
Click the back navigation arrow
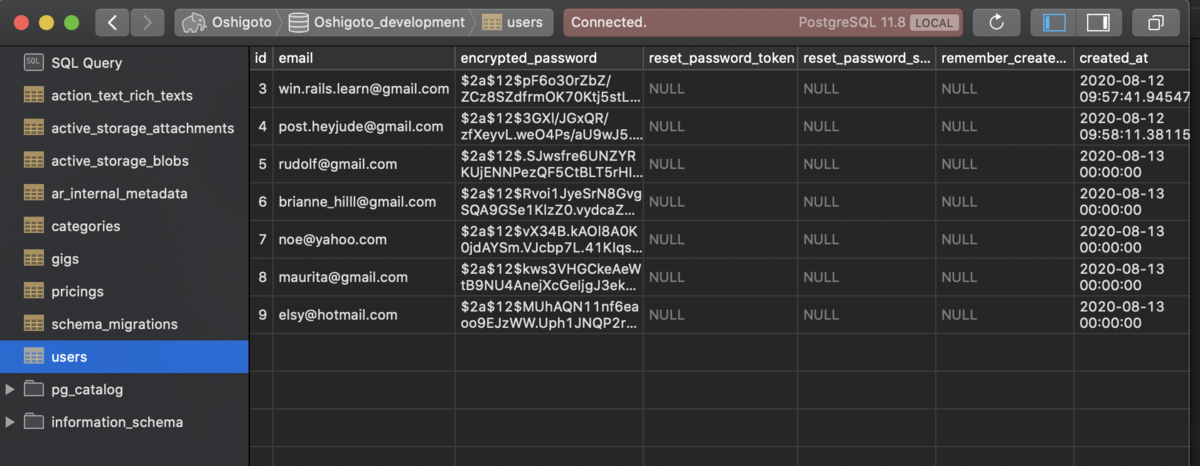click(115, 22)
